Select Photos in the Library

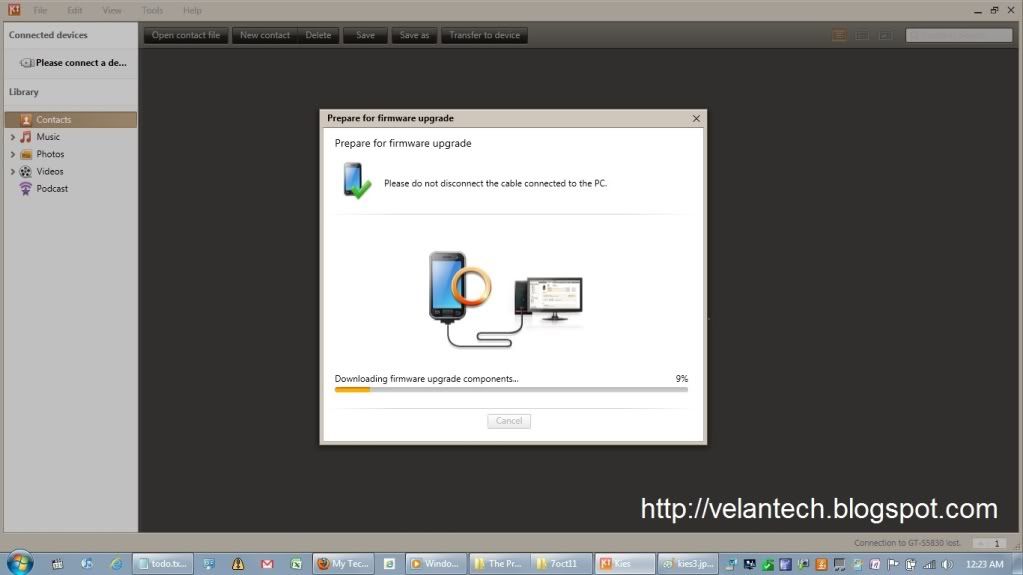[50, 154]
